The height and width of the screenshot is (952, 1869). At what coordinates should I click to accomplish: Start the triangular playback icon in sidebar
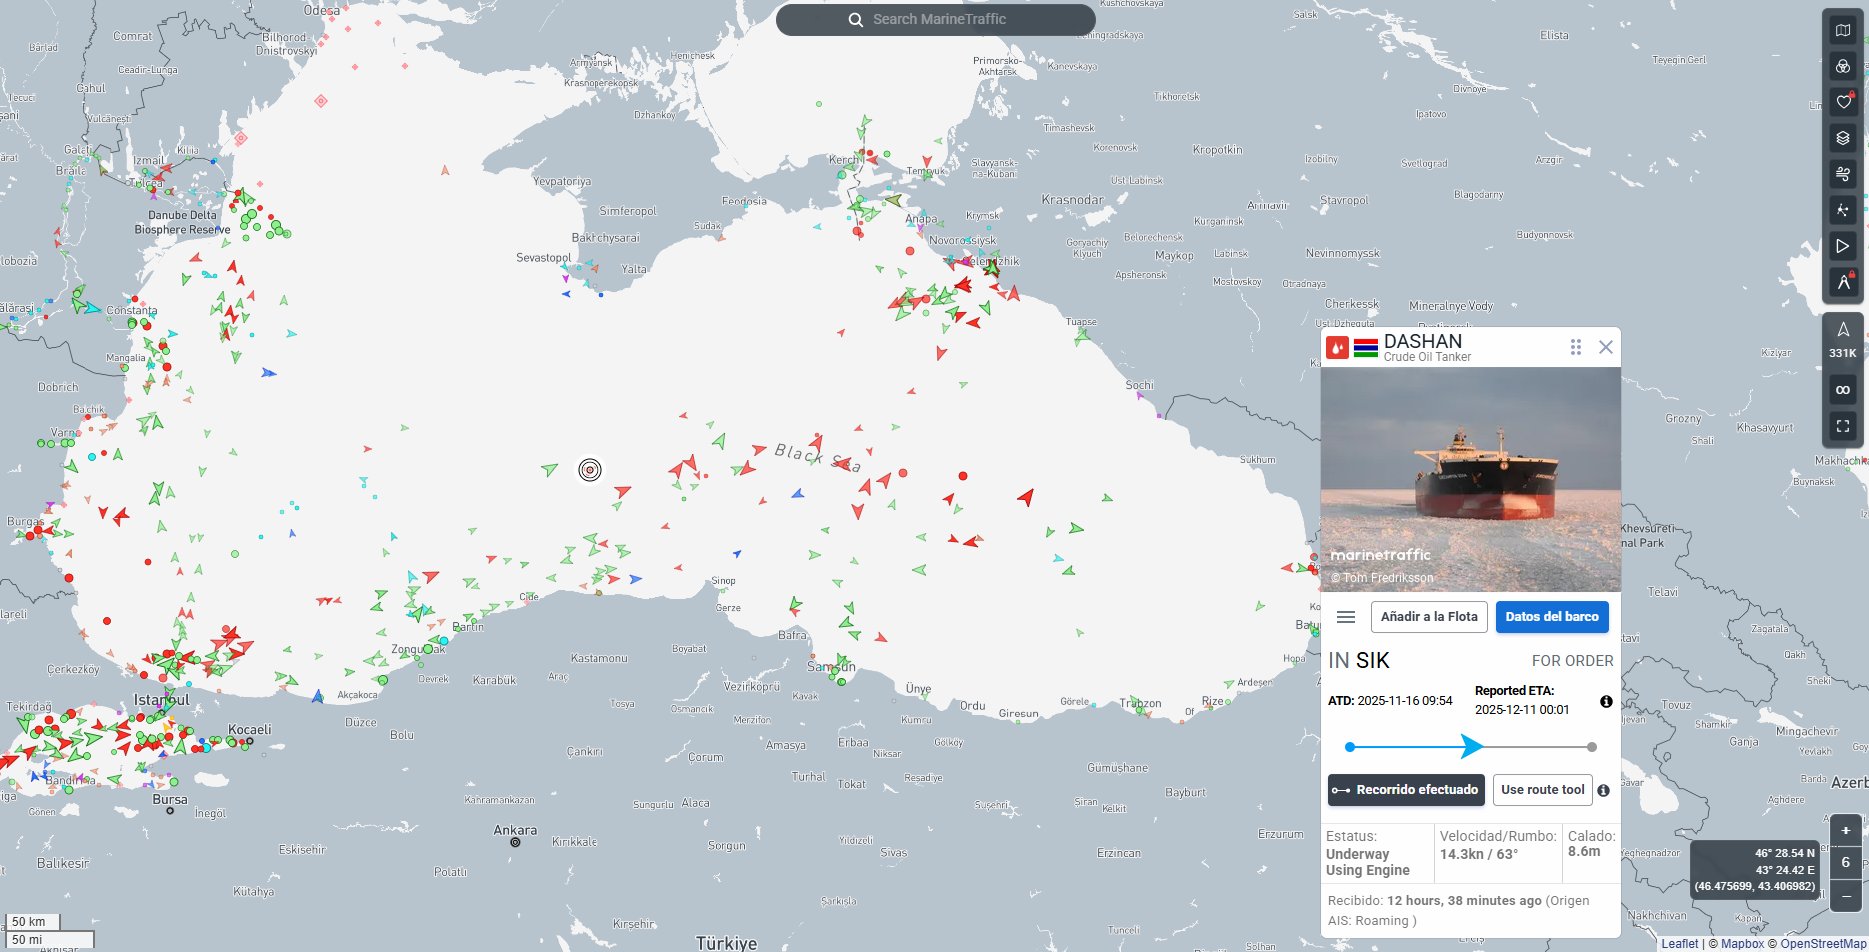pos(1843,246)
